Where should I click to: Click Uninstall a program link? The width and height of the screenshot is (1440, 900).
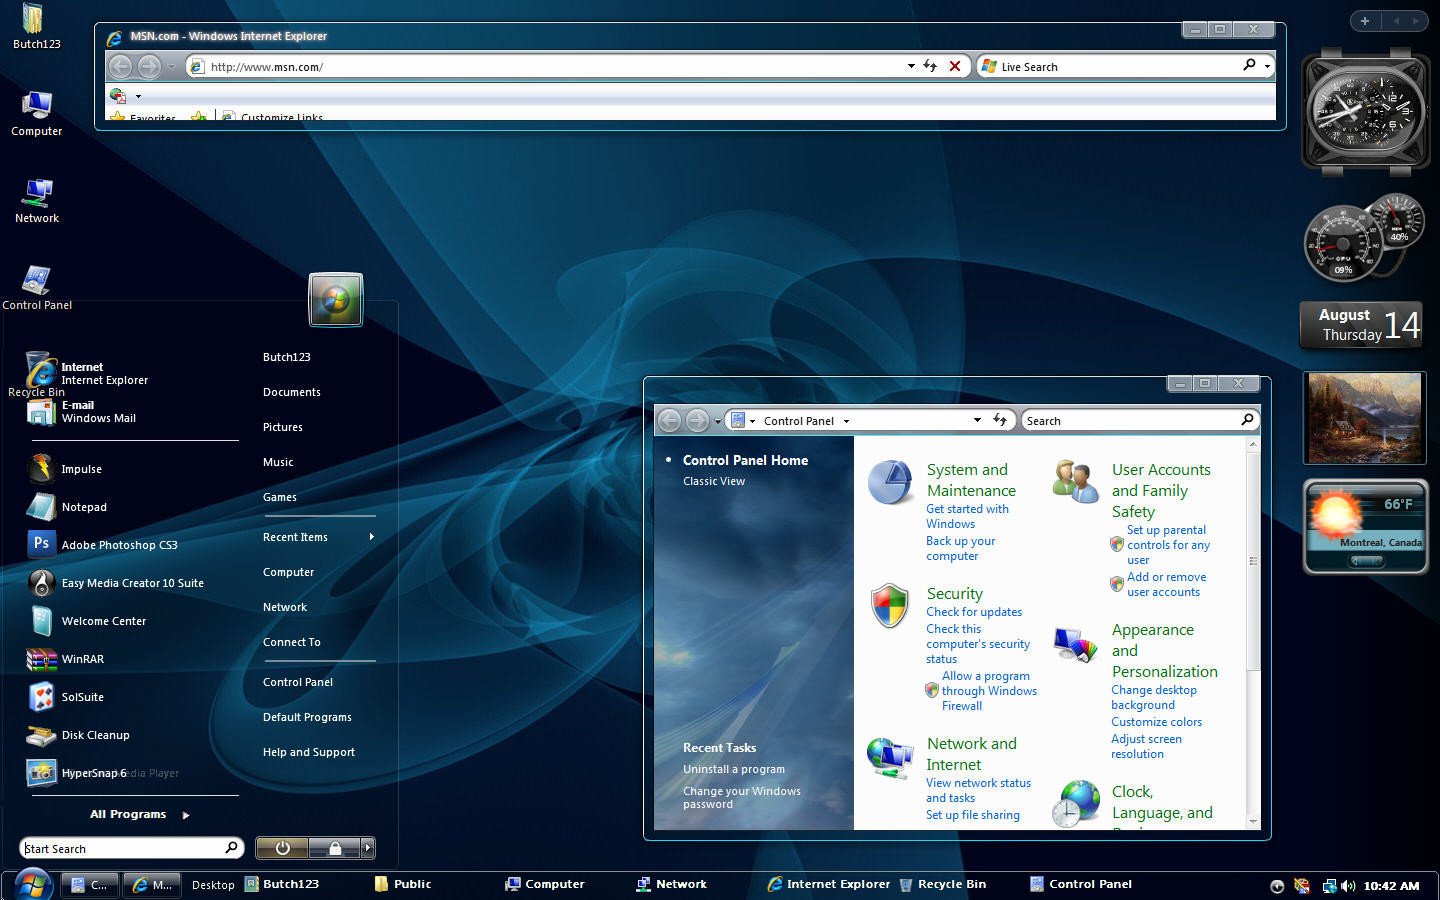[734, 769]
